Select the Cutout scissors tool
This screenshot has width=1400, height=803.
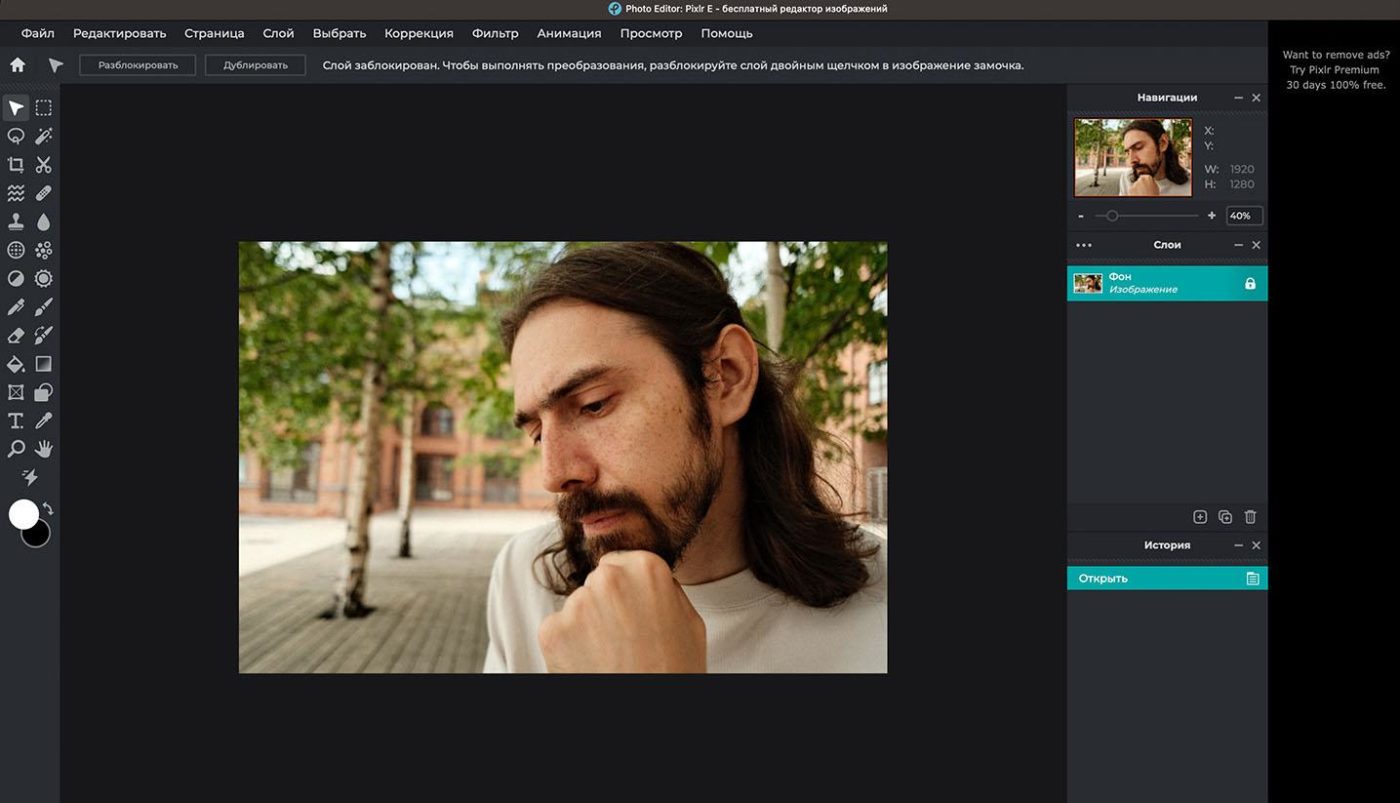point(44,165)
